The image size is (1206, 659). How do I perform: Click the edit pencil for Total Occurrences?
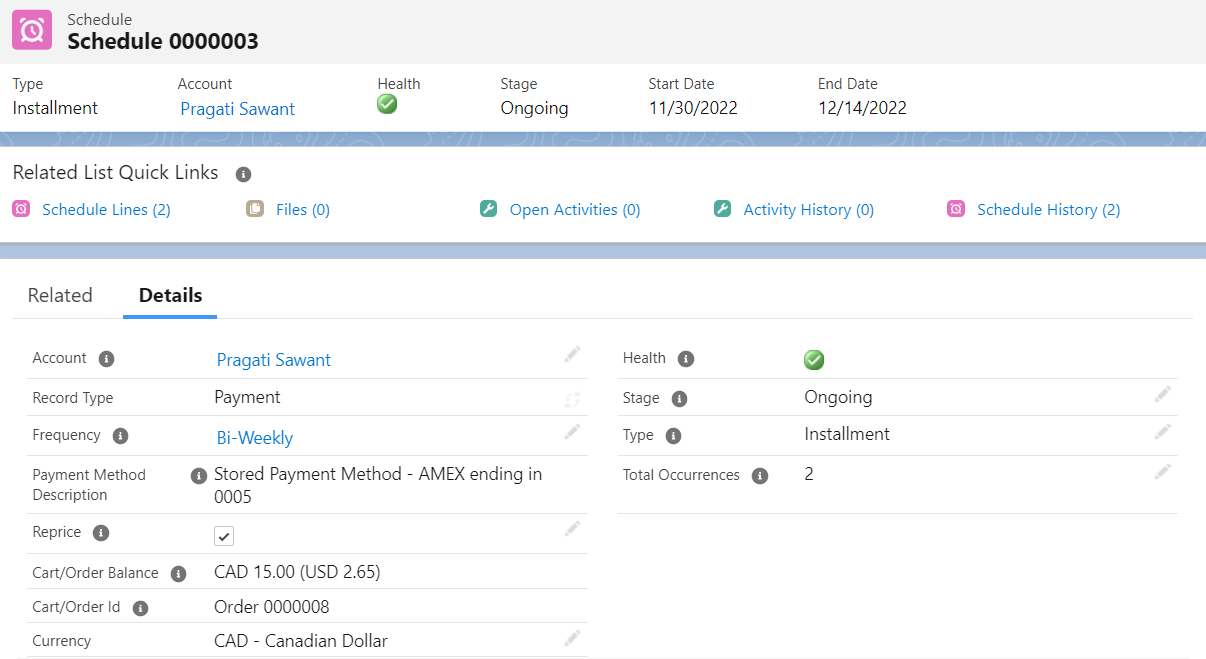pyautogui.click(x=1162, y=471)
